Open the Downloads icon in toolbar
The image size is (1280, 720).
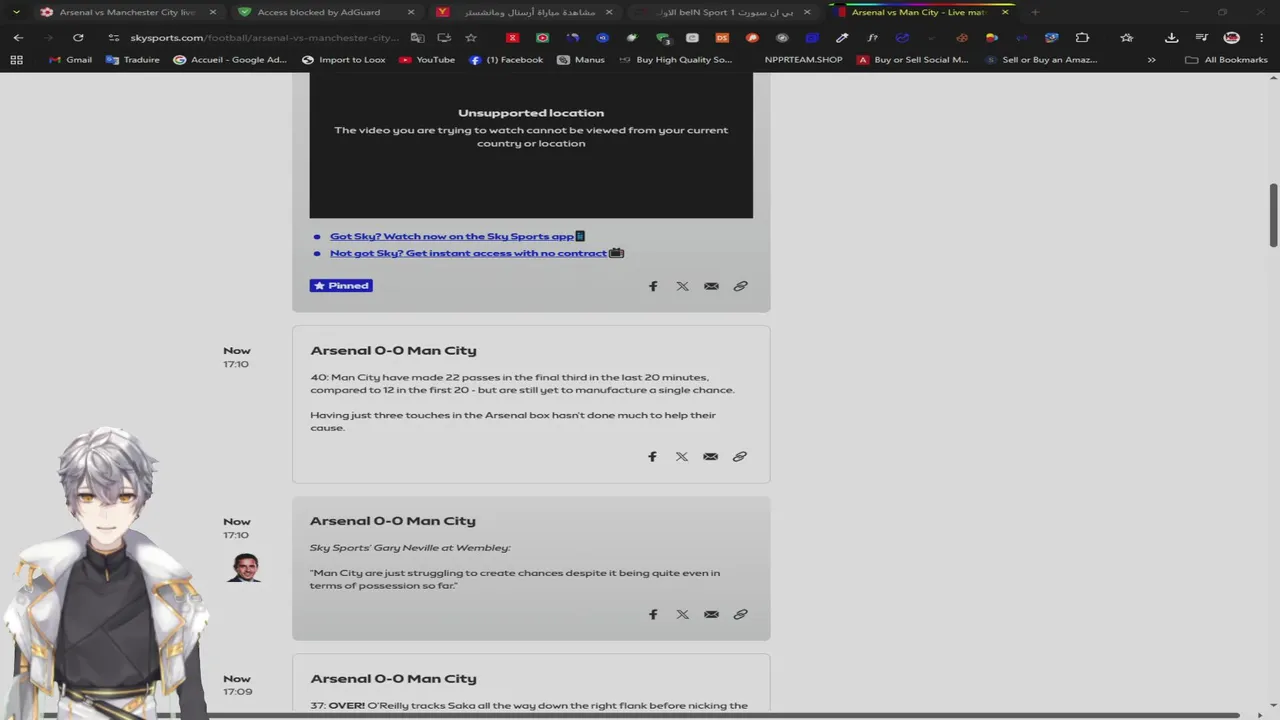click(1172, 38)
